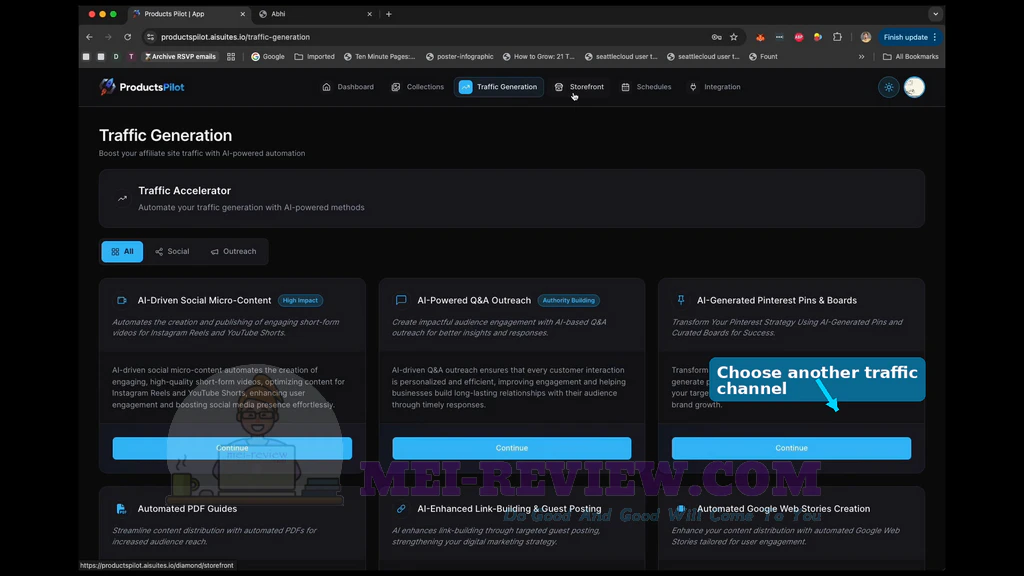
Task: Open the How to Grow: 21 T... bookmark
Action: (x=539, y=57)
